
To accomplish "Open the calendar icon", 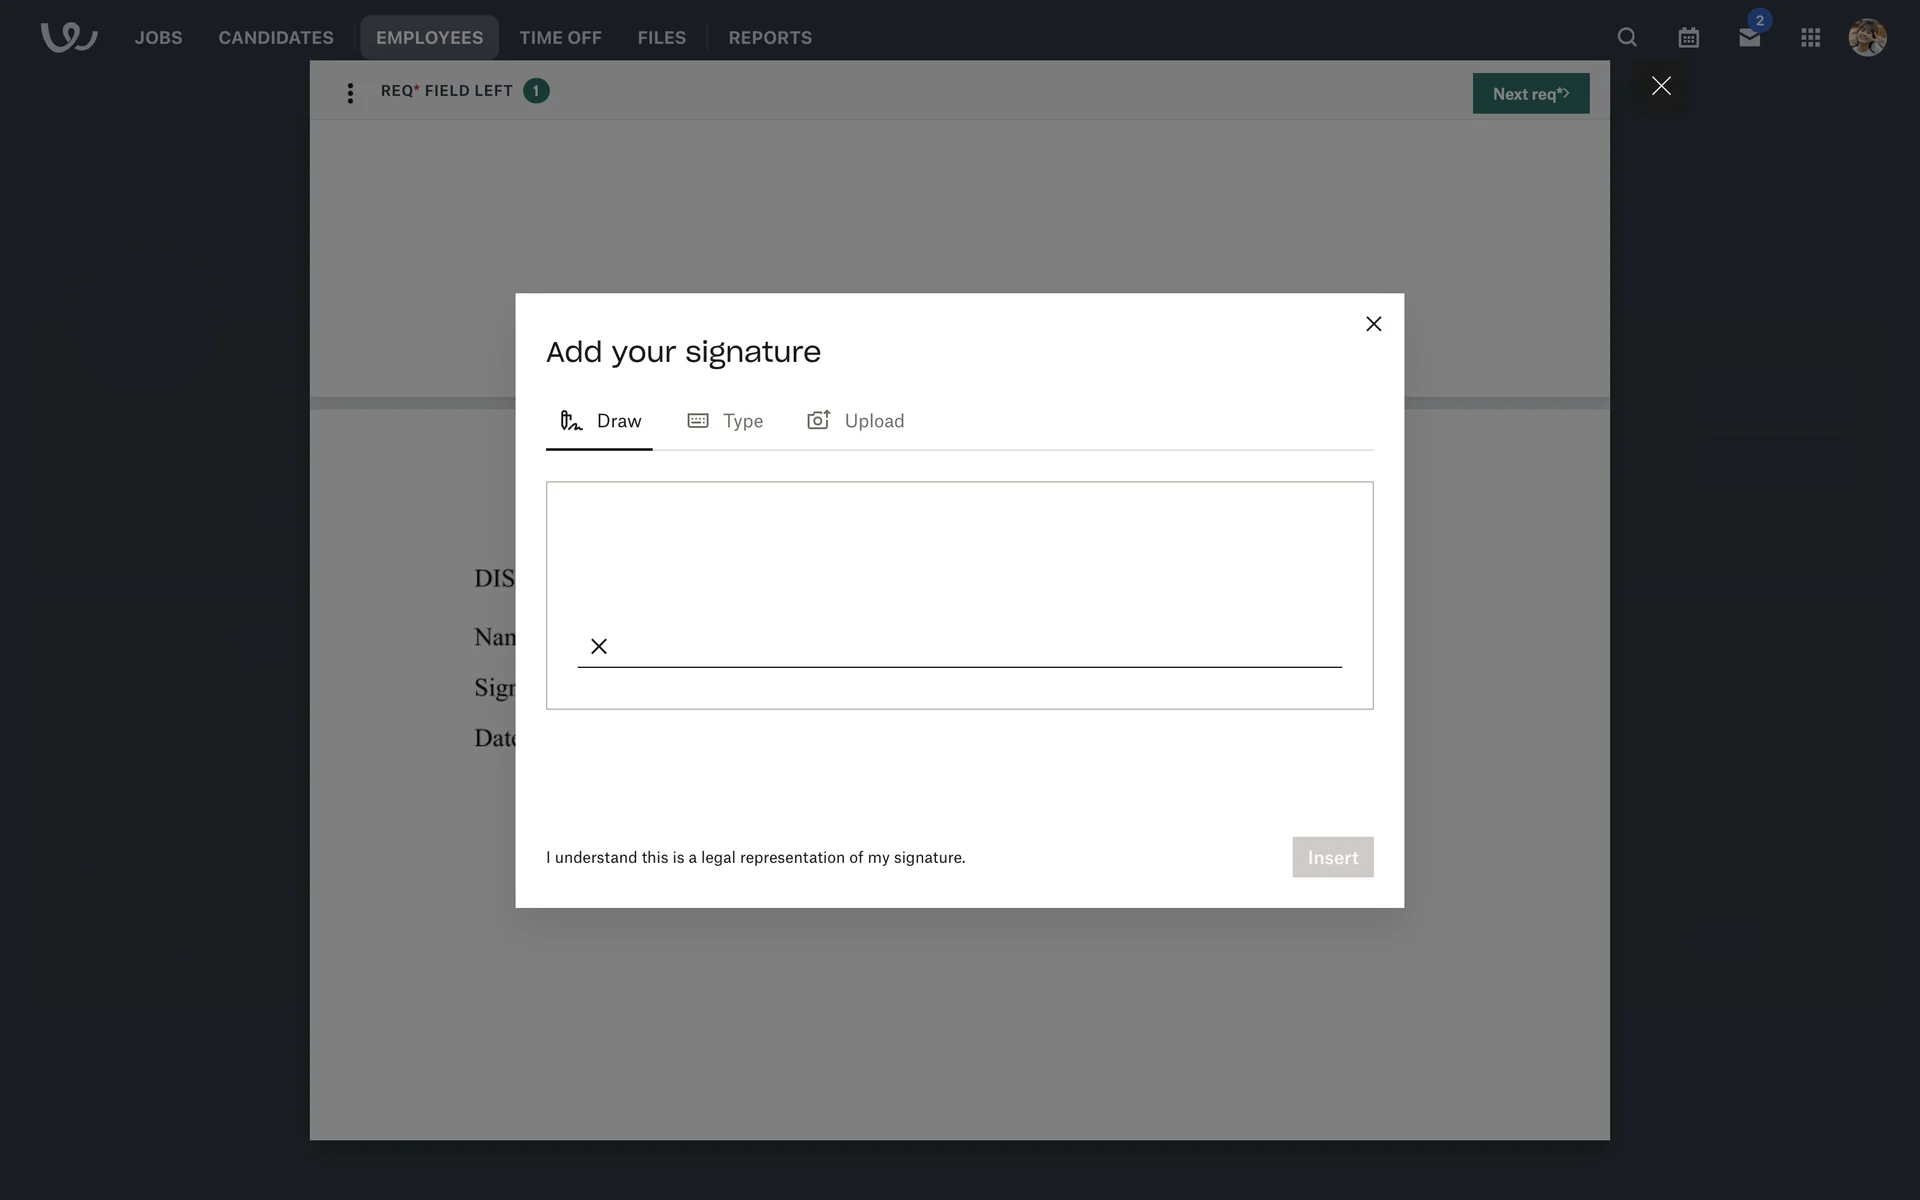I will (1688, 37).
